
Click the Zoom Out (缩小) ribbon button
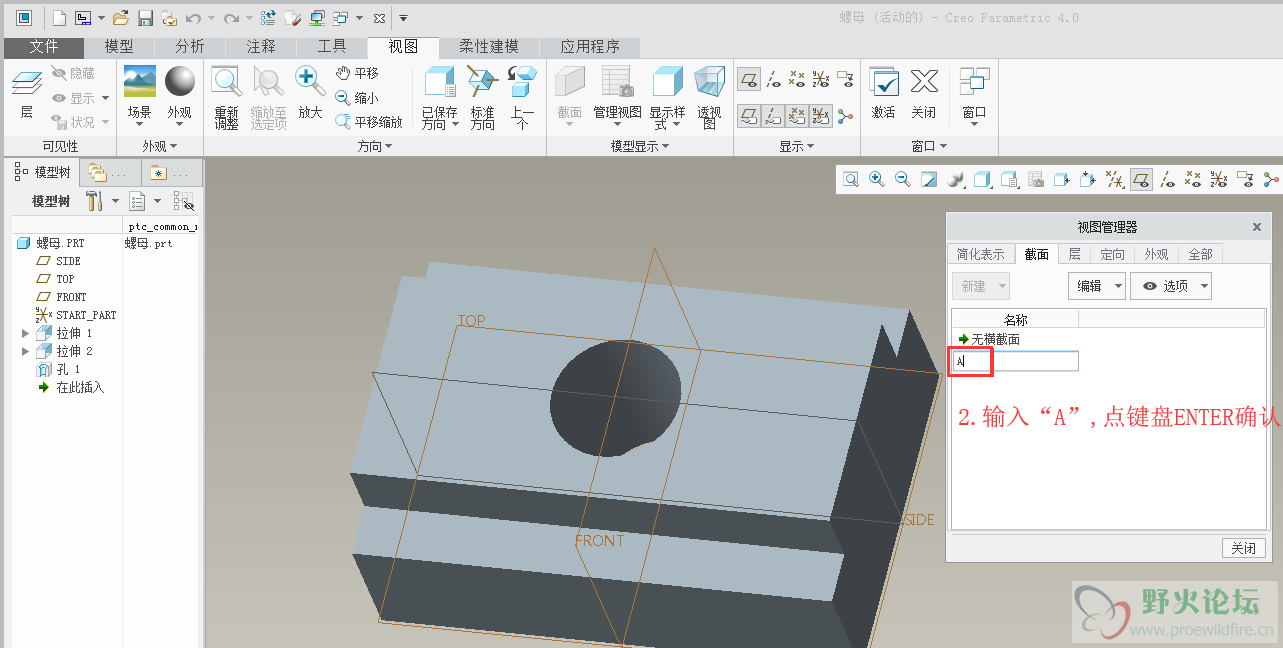tap(357, 98)
